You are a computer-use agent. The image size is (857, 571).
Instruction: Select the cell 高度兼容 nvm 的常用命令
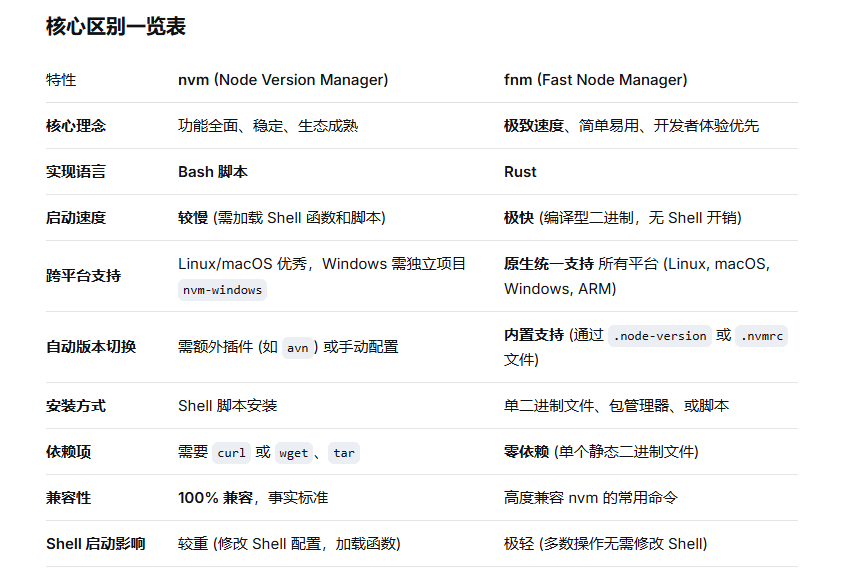tap(591, 497)
